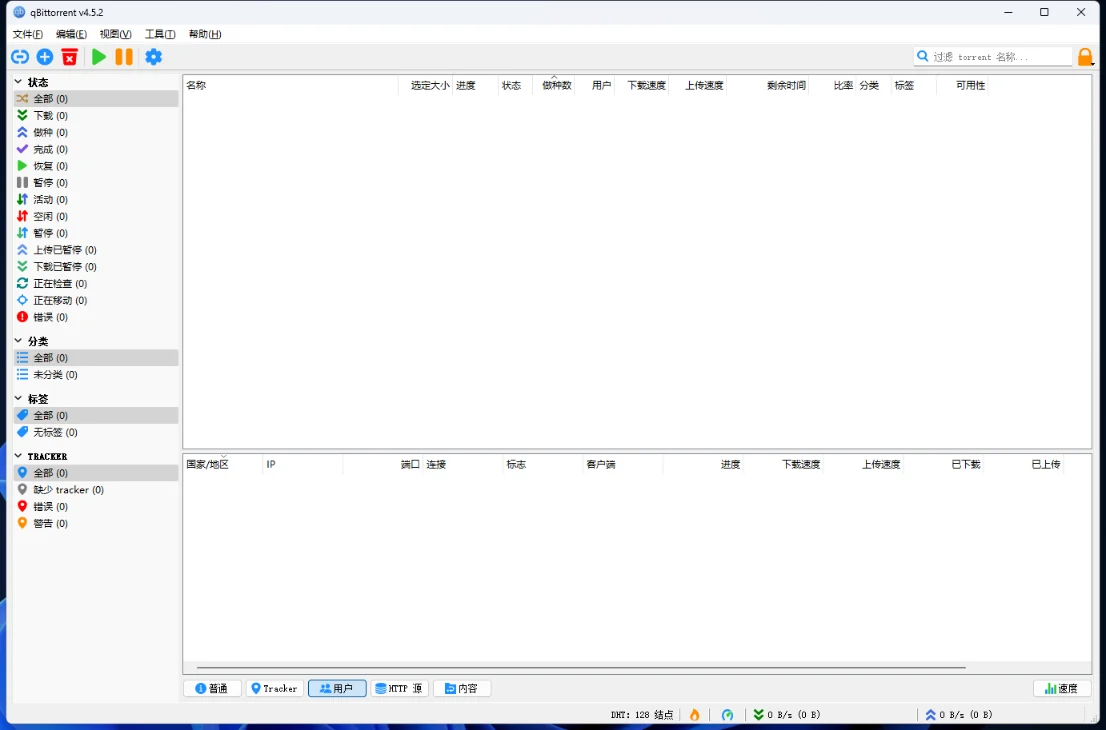1106x730 pixels.
Task: Click the upload speed 0 B/s status indicator
Action: [959, 714]
